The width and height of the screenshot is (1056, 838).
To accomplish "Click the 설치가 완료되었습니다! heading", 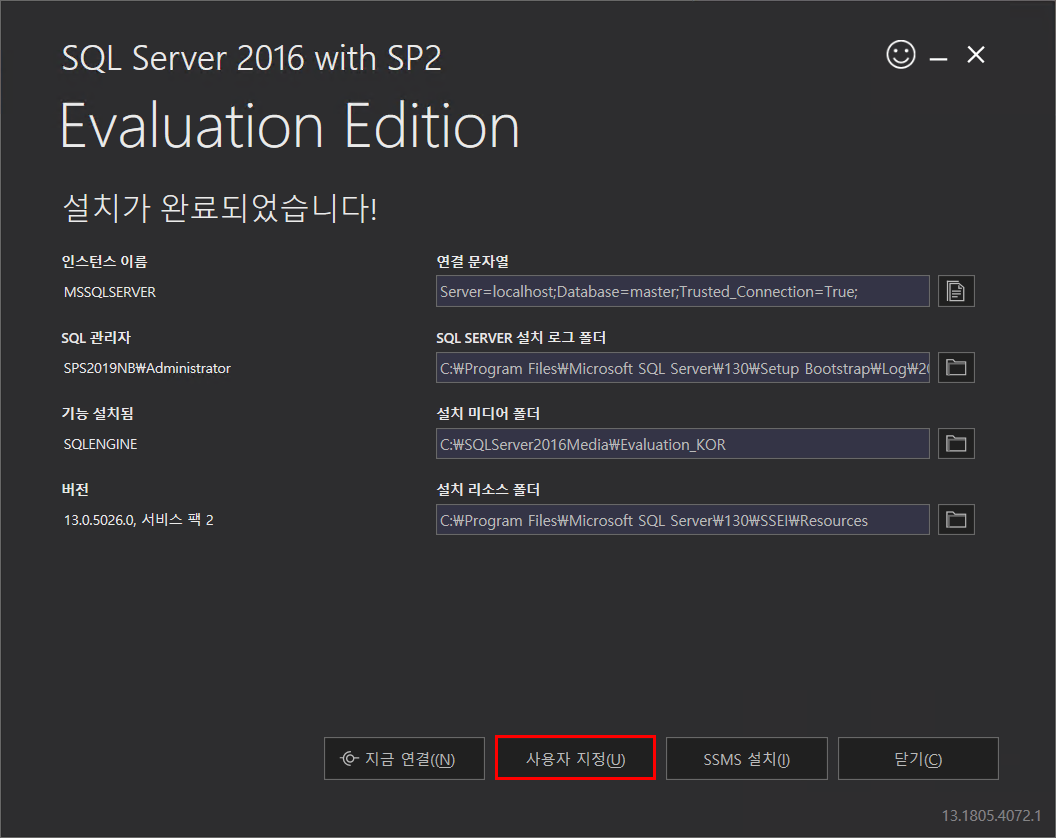I will (220, 207).
